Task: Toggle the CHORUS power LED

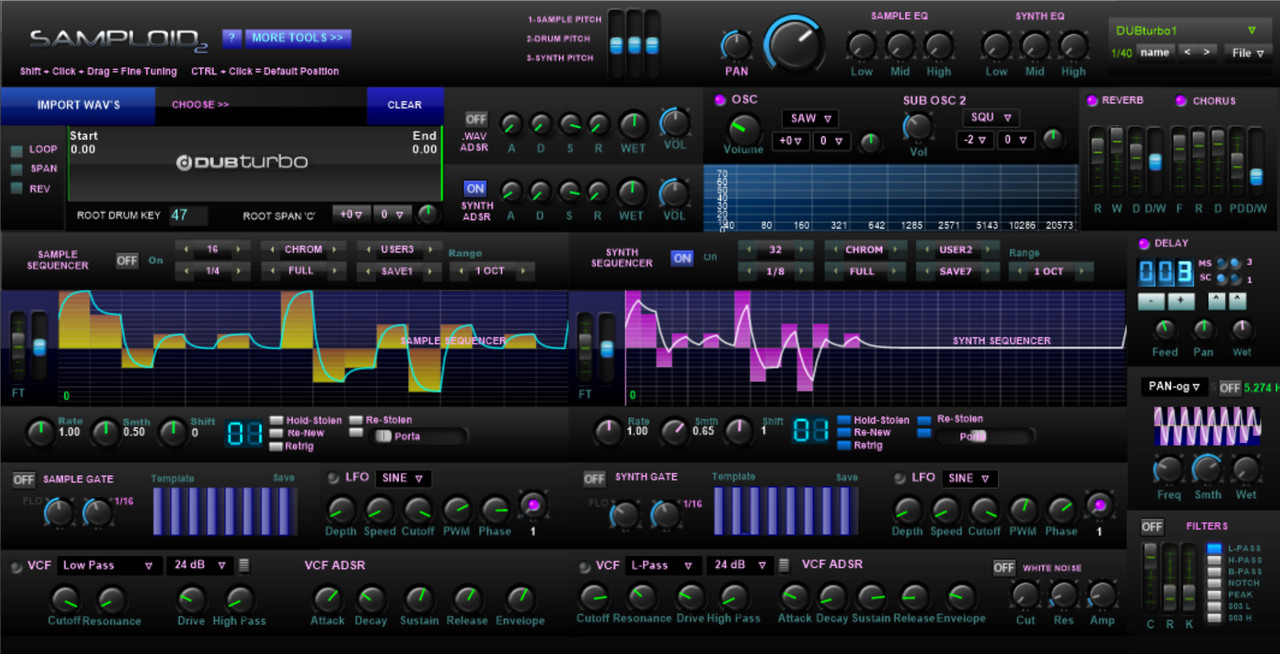Action: pos(1181,101)
